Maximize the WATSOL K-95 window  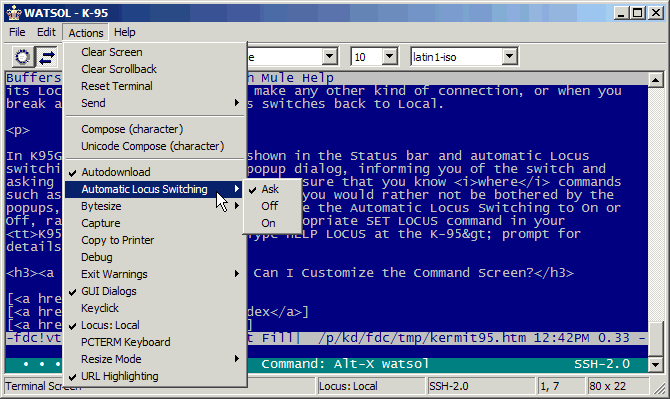point(637,13)
